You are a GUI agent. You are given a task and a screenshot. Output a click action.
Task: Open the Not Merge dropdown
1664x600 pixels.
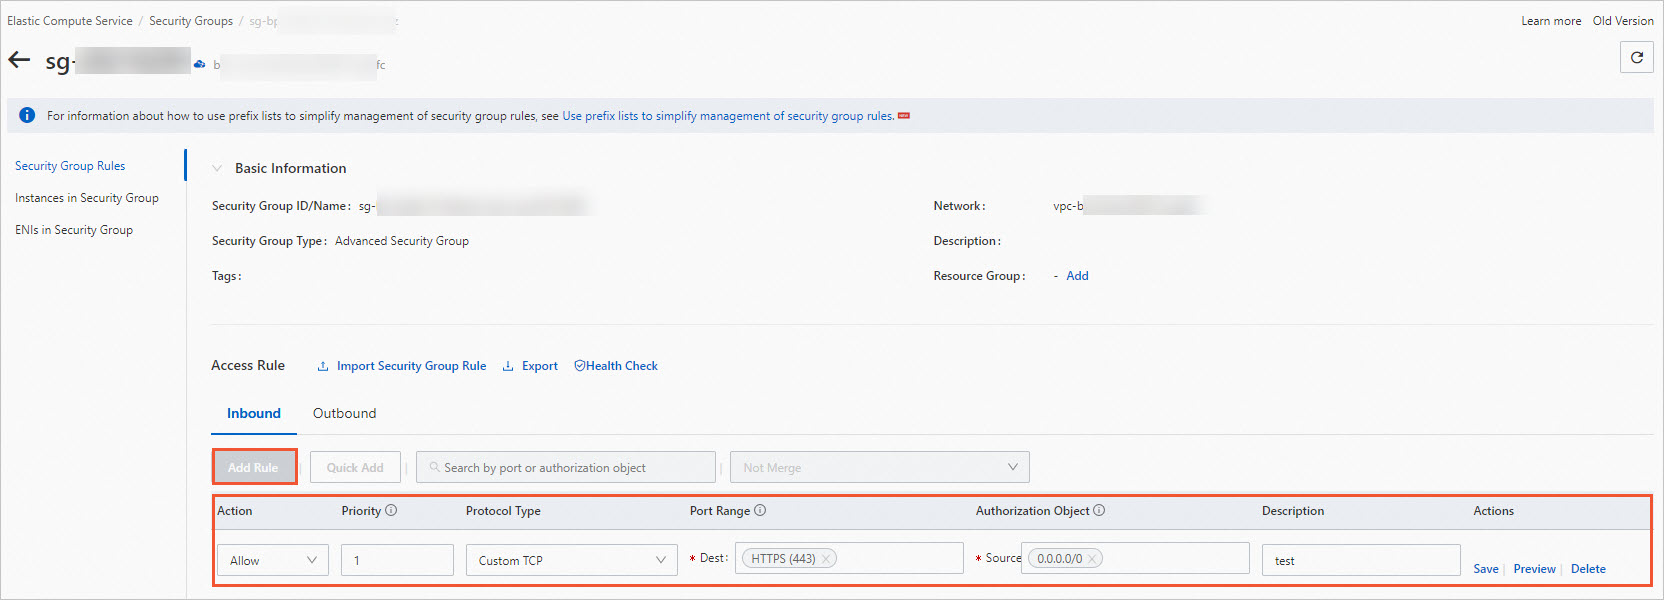coord(880,467)
